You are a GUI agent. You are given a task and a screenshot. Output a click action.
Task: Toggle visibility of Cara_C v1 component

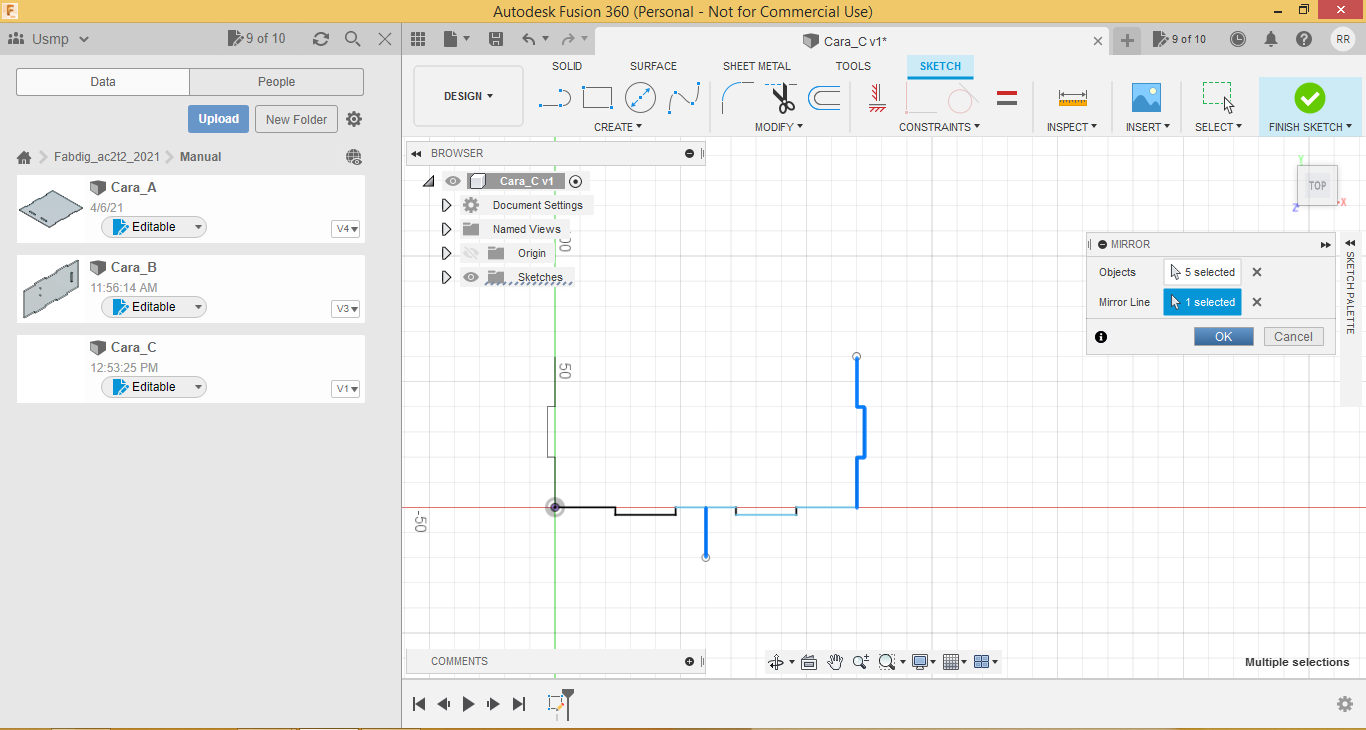(453, 181)
